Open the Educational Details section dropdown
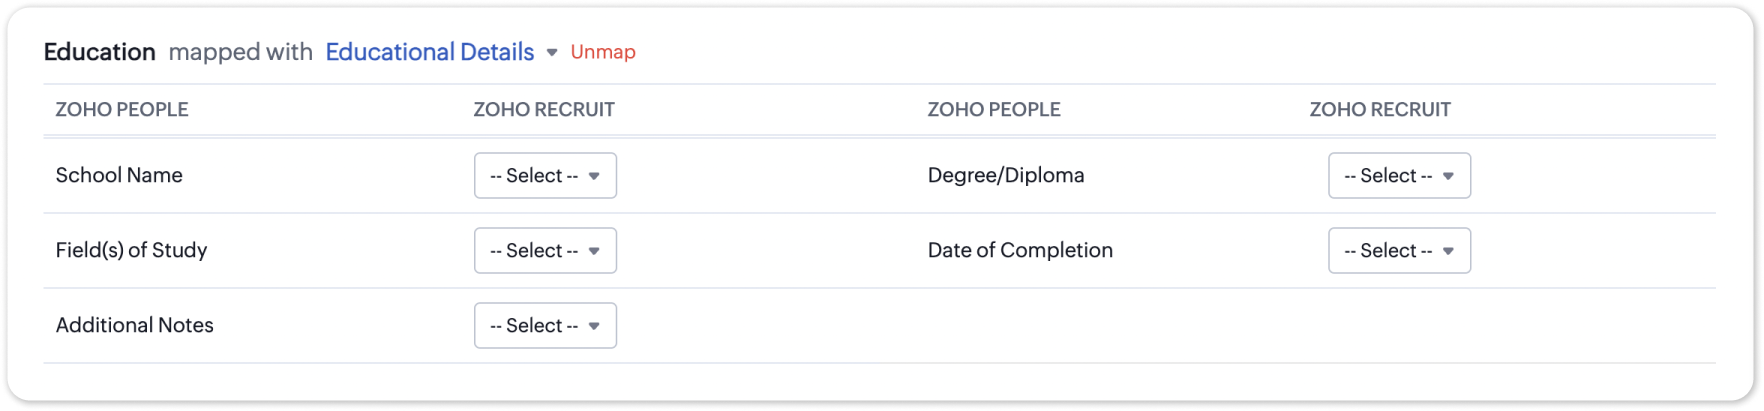This screenshot has width=1764, height=411. pos(430,52)
